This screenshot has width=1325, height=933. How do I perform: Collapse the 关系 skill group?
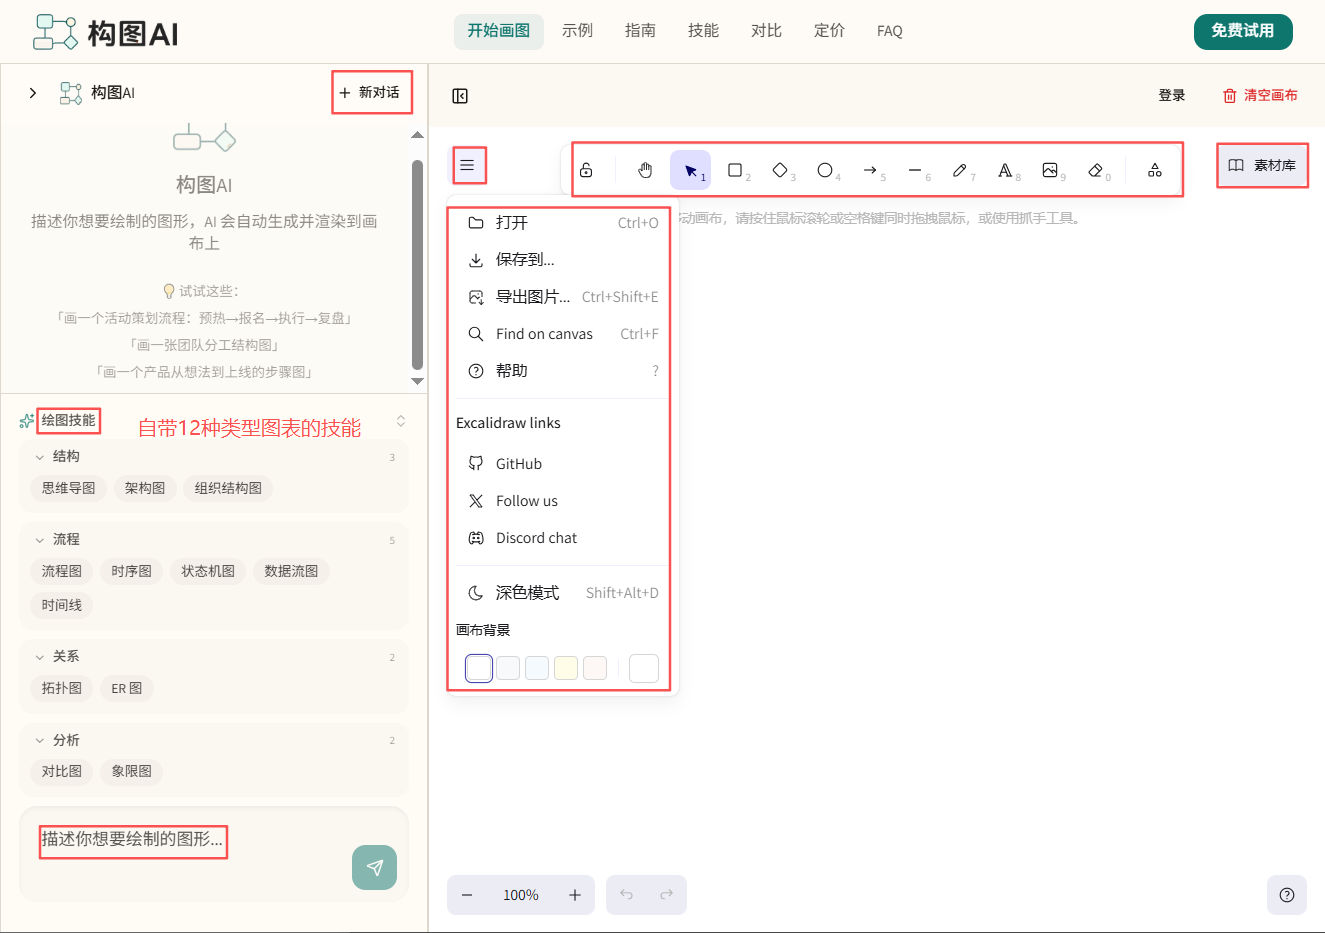[x=40, y=657]
